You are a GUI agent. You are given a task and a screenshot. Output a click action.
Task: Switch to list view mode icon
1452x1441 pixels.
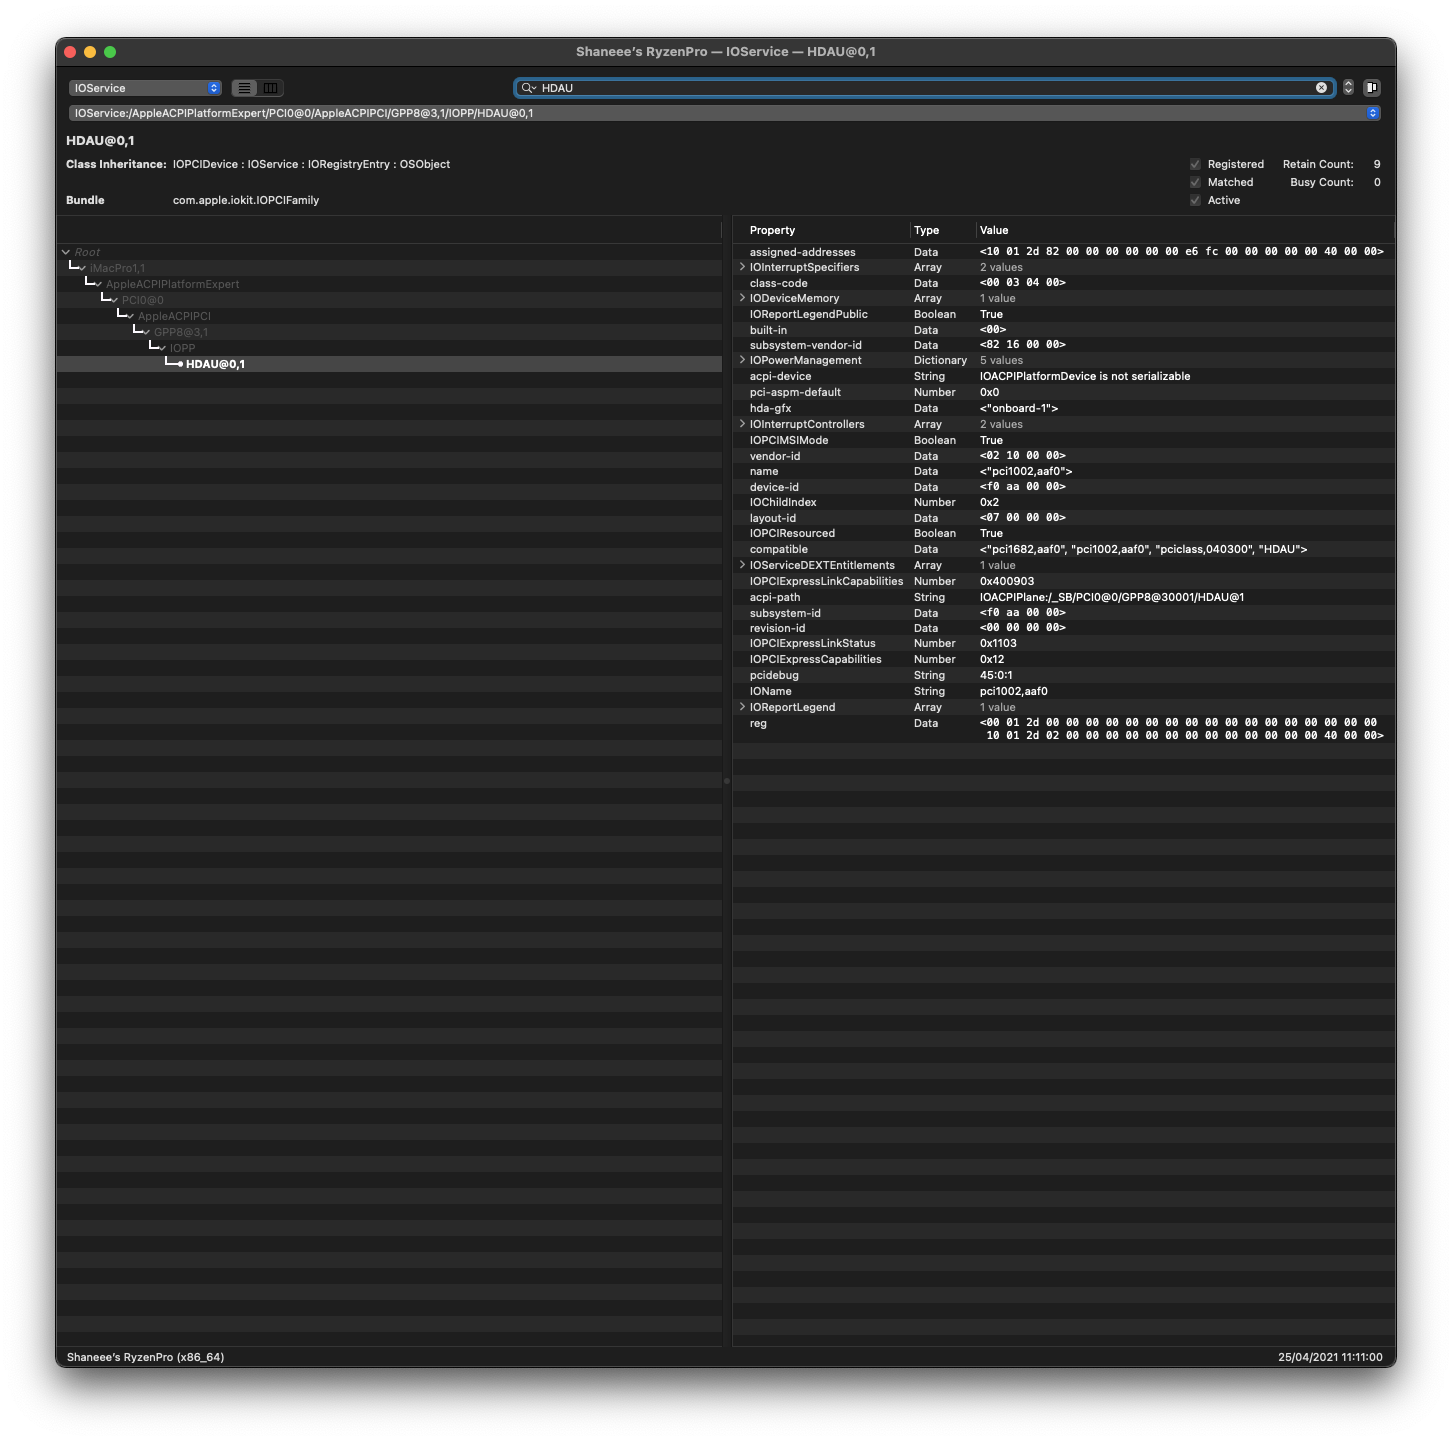click(245, 88)
